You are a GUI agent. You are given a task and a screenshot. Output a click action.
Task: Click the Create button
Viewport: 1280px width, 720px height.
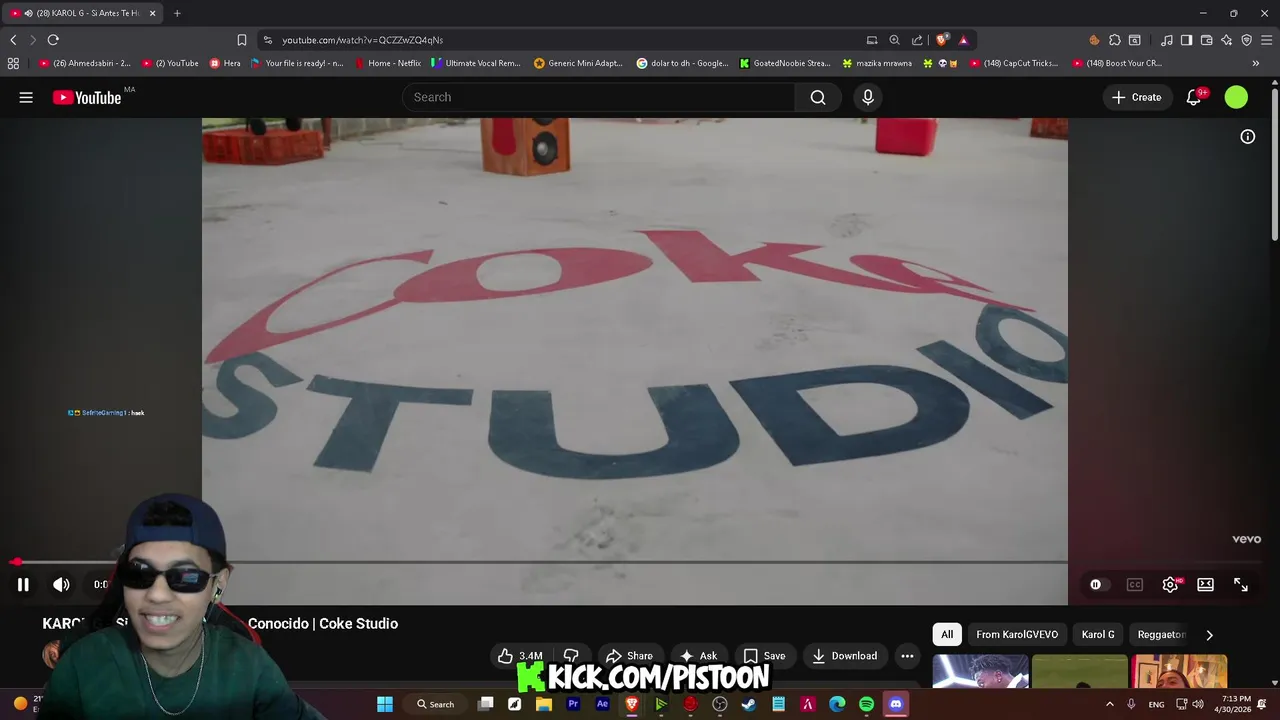(1136, 97)
